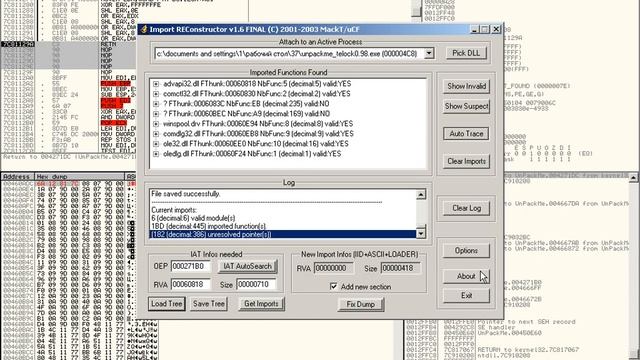
Task: Run Auto Trace on imports
Action: 466,133
